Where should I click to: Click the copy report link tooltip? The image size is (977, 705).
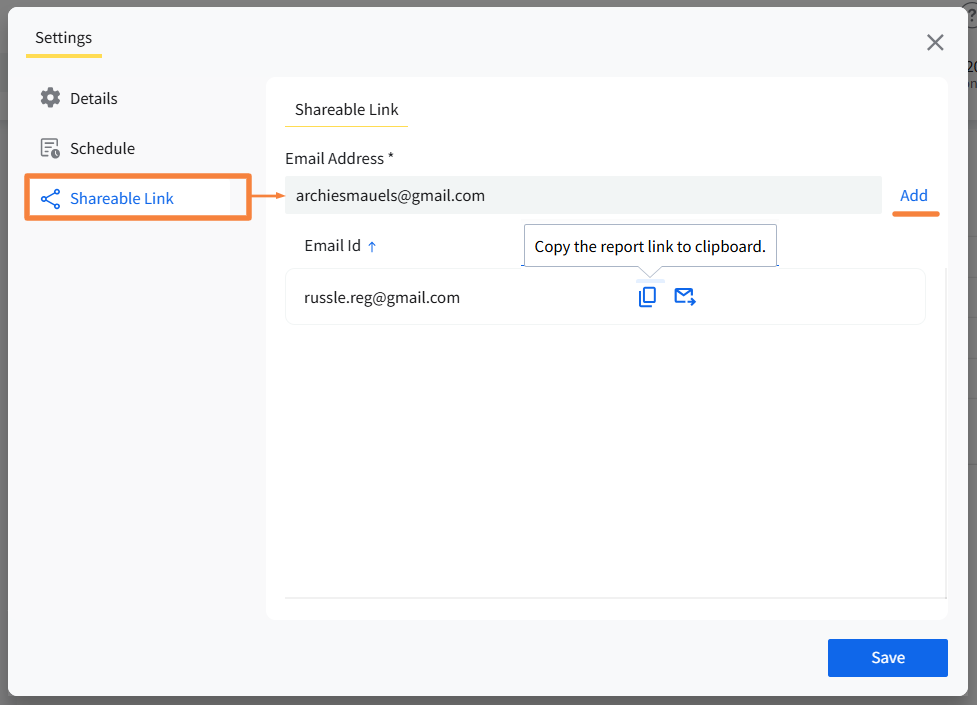(650, 247)
